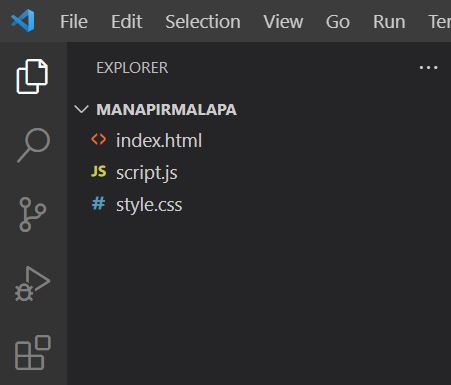Click the hash icon beside style.css
The image size is (451, 385).
[99, 203]
